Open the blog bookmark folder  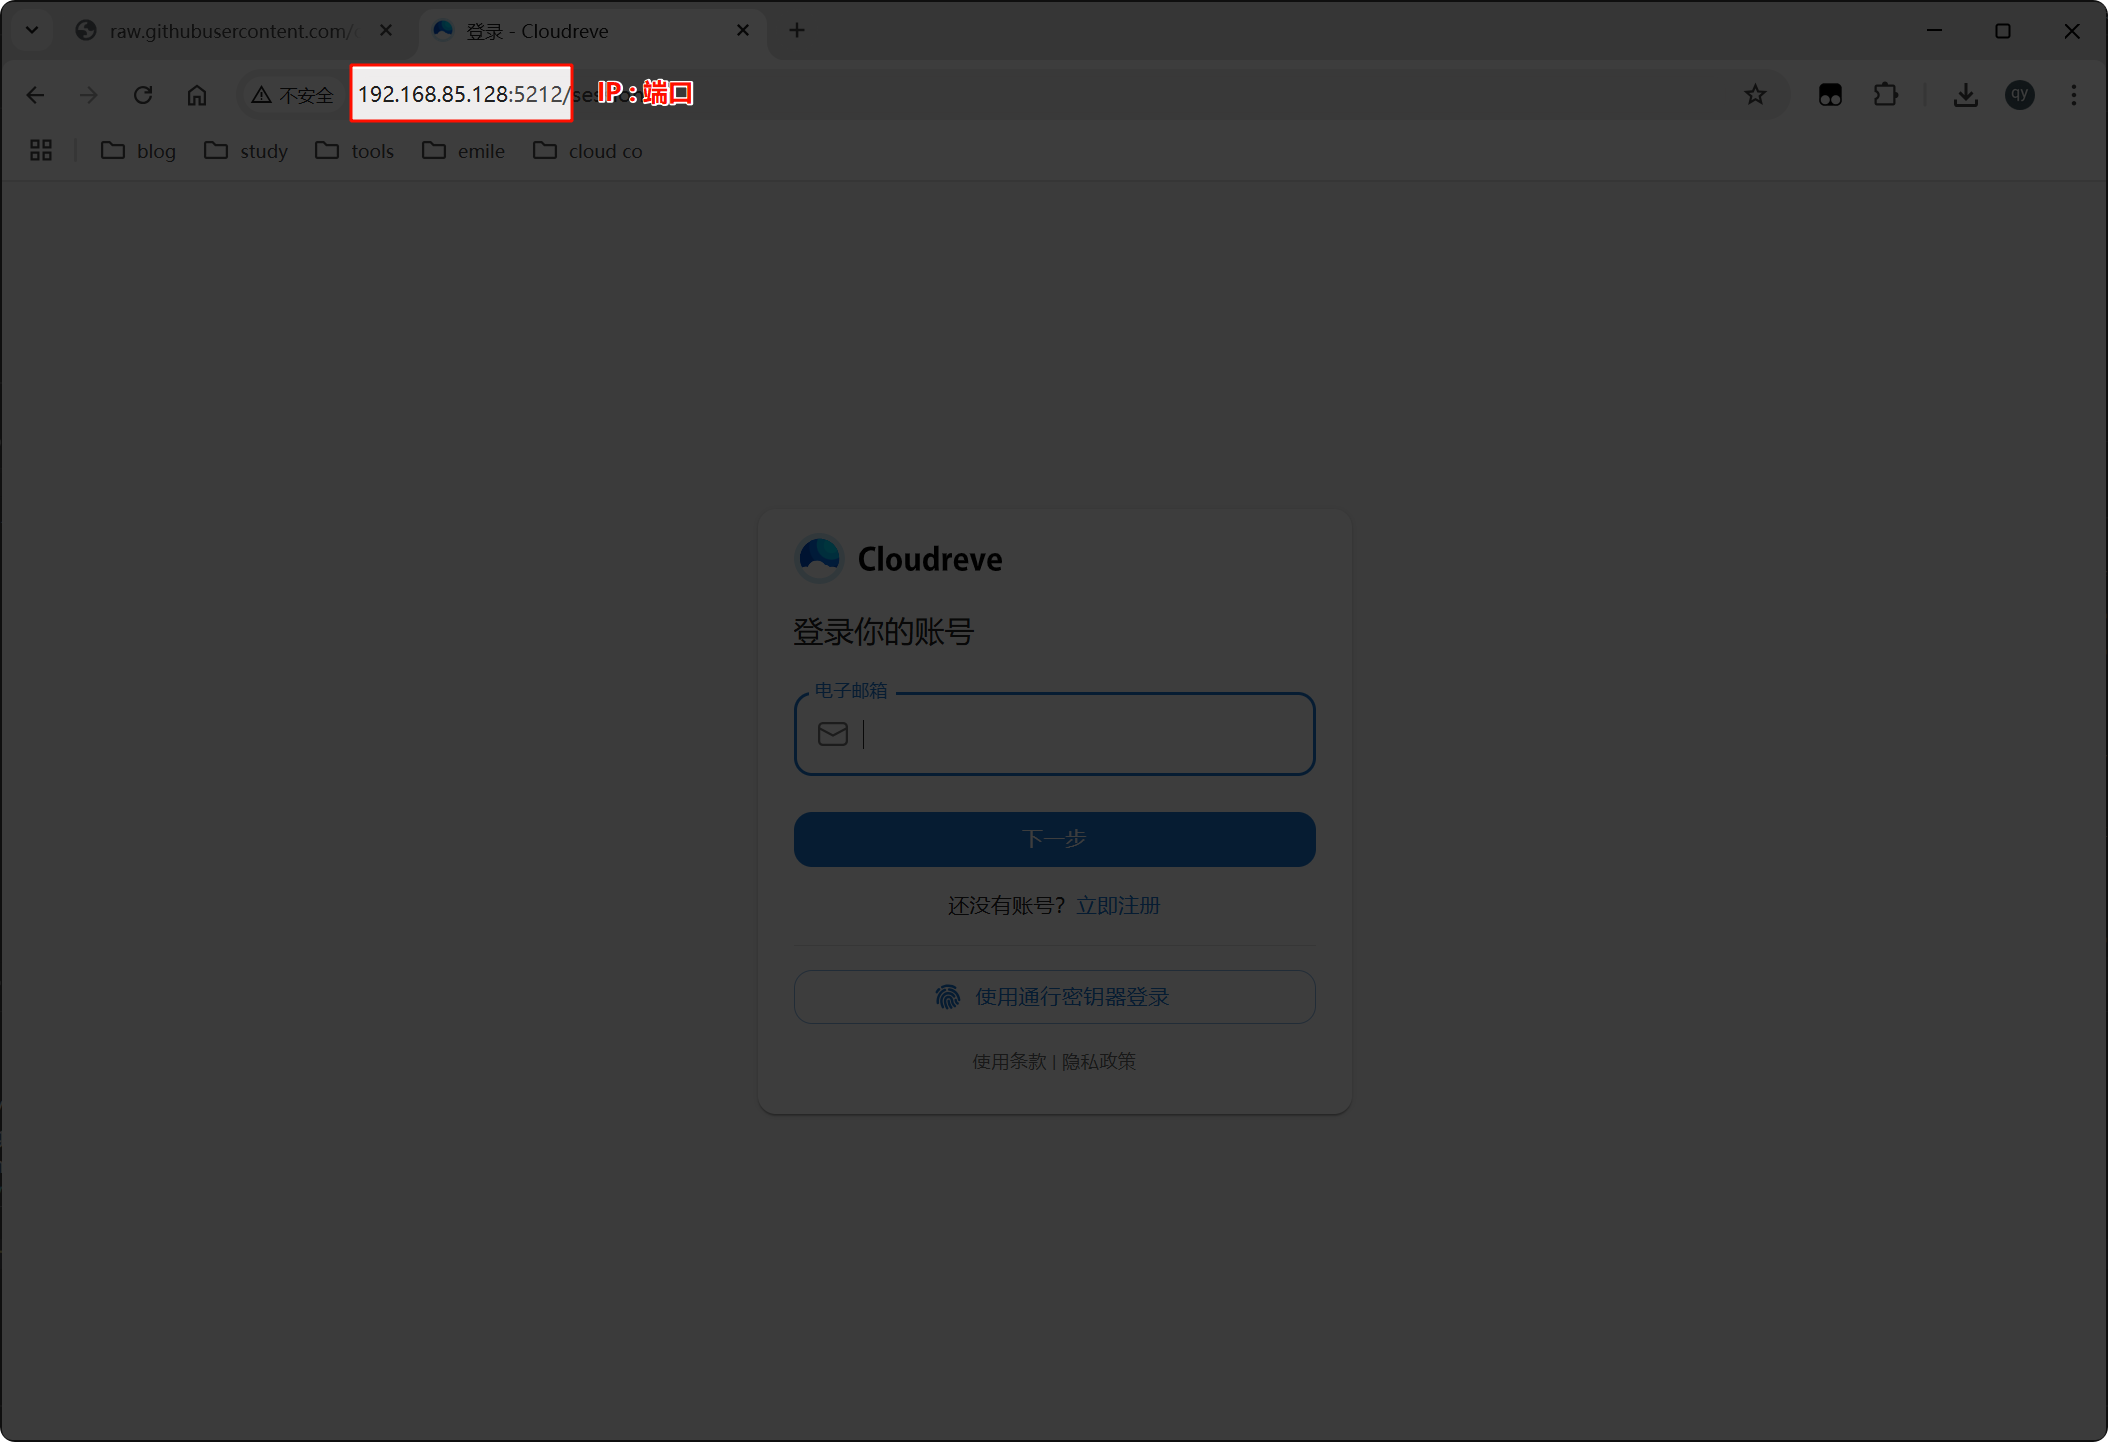tap(139, 151)
